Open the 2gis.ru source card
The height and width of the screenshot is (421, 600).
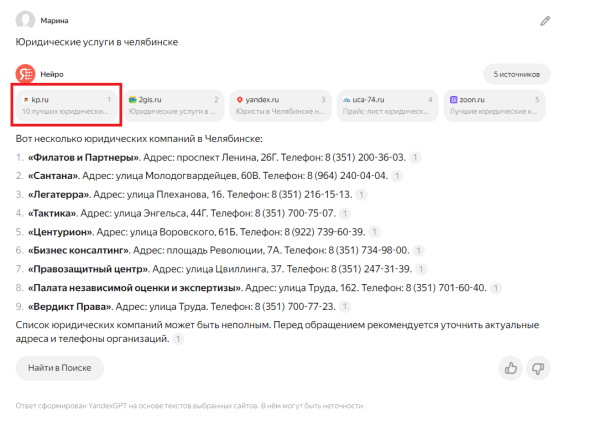[174, 105]
